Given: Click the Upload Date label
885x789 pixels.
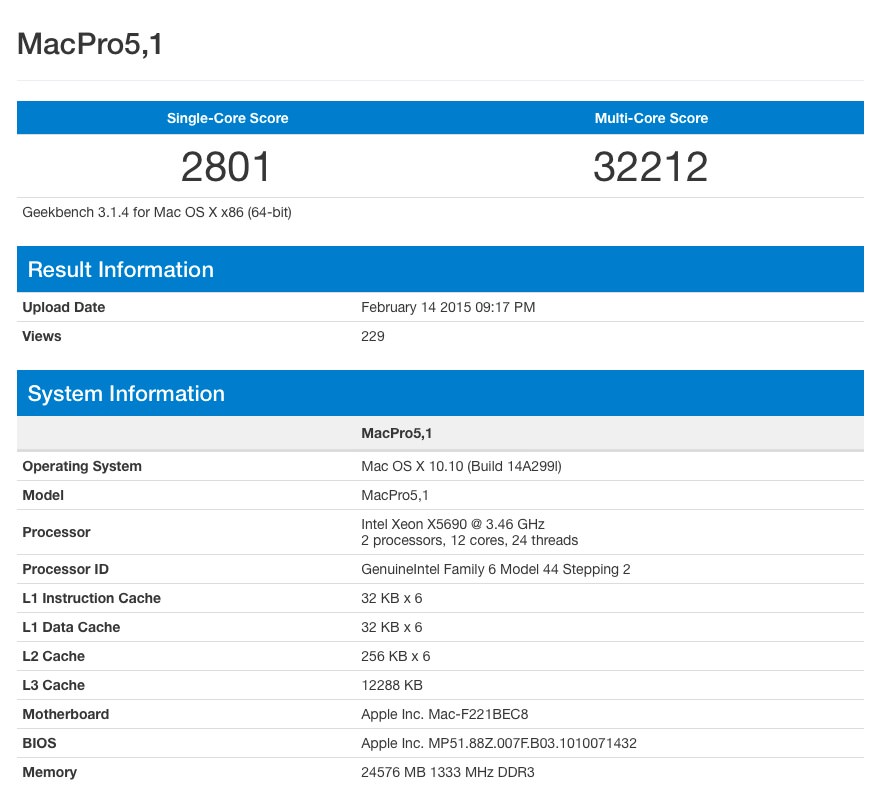Looking at the screenshot, I should (64, 307).
